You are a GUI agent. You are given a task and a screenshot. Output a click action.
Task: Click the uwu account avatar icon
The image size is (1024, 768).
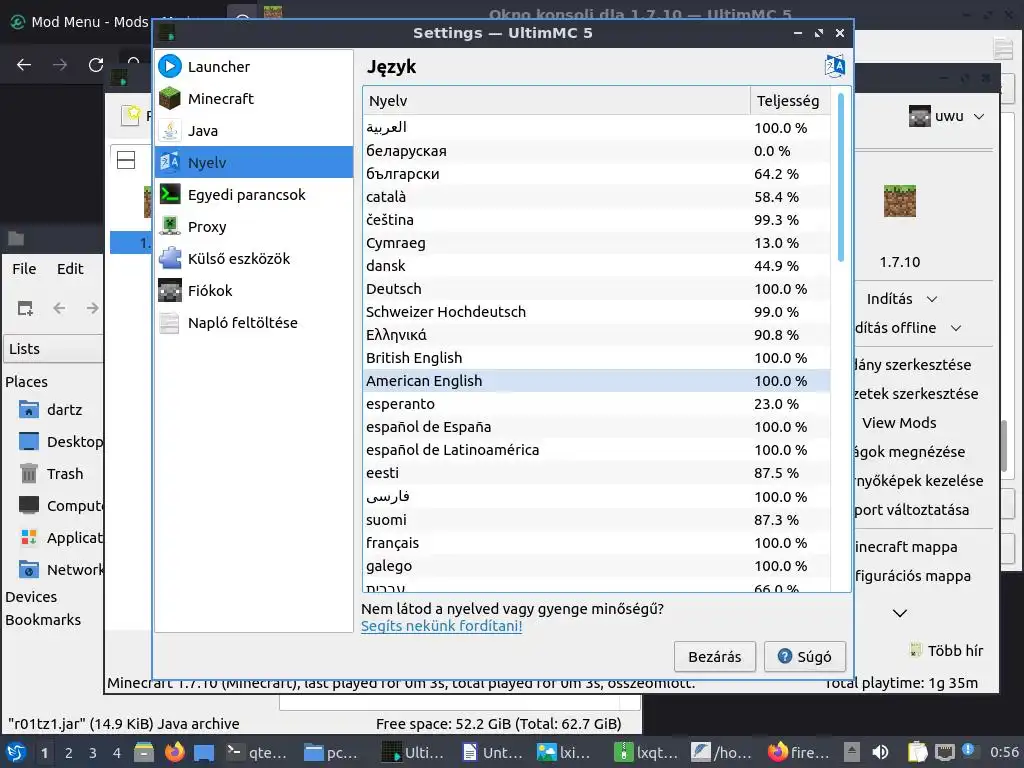click(x=919, y=117)
